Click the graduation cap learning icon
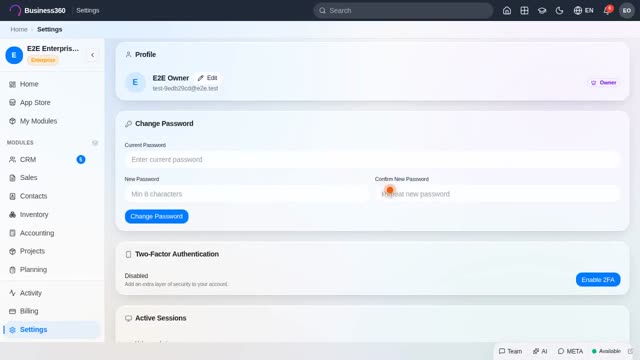 [542, 11]
